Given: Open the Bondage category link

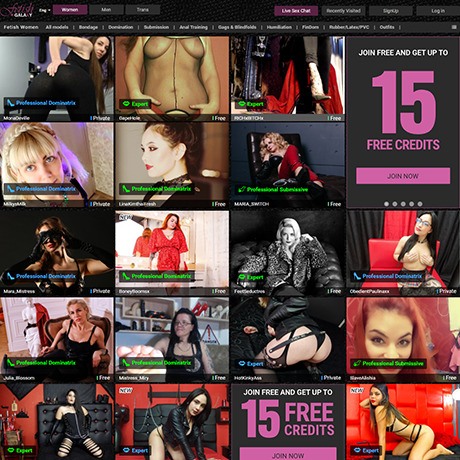Looking at the screenshot, I should tap(88, 27).
